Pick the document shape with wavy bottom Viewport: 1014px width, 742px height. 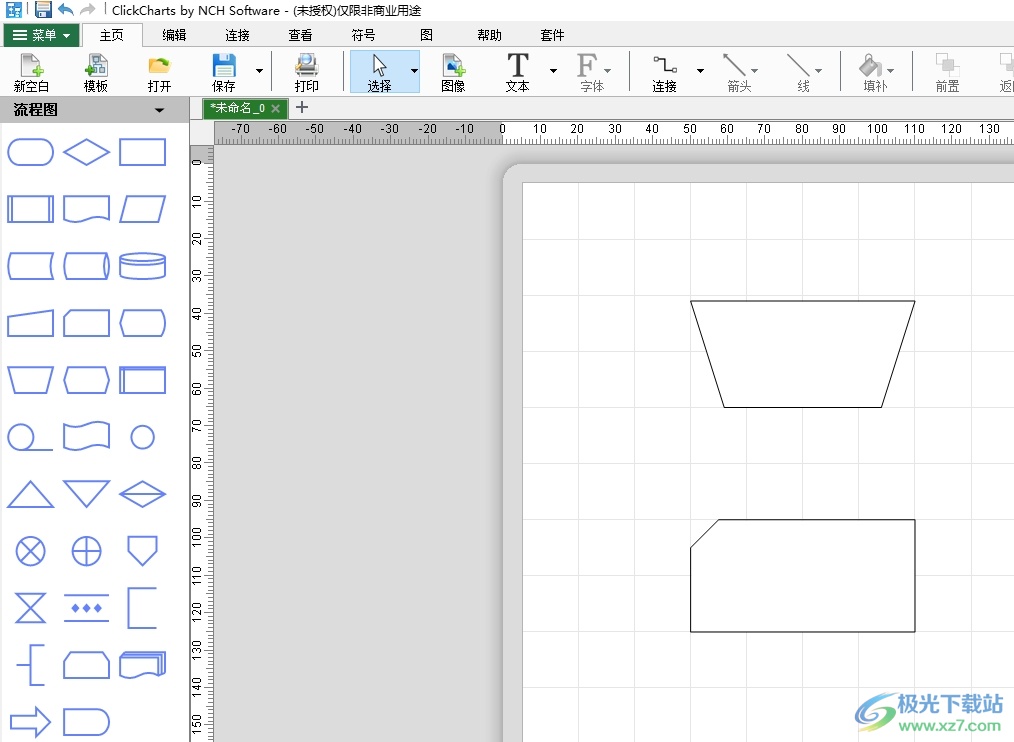click(87, 210)
